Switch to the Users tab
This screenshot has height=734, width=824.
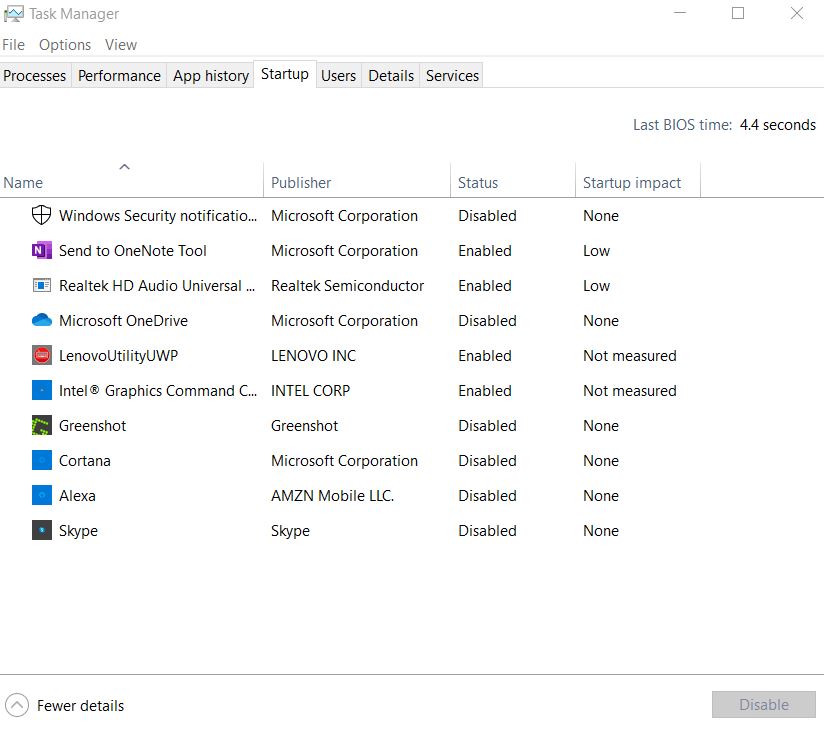point(338,76)
